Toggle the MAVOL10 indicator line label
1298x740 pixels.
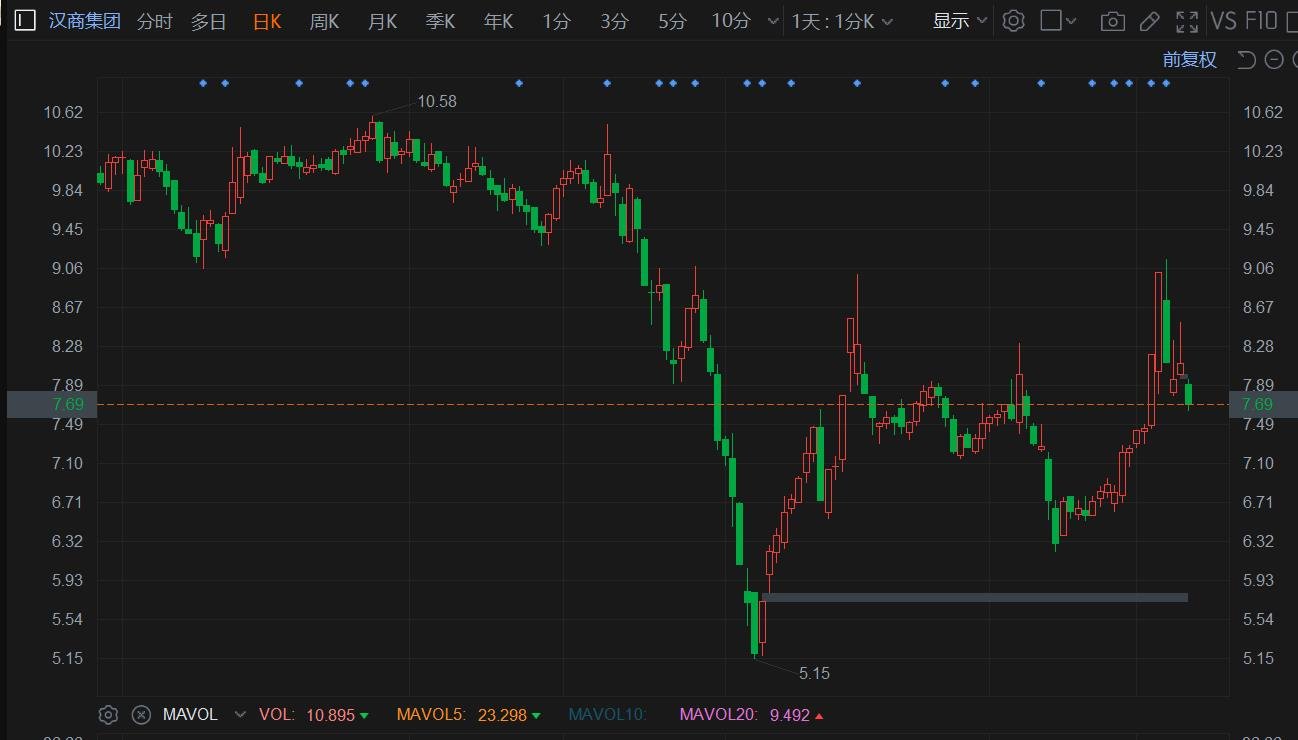pos(608,715)
